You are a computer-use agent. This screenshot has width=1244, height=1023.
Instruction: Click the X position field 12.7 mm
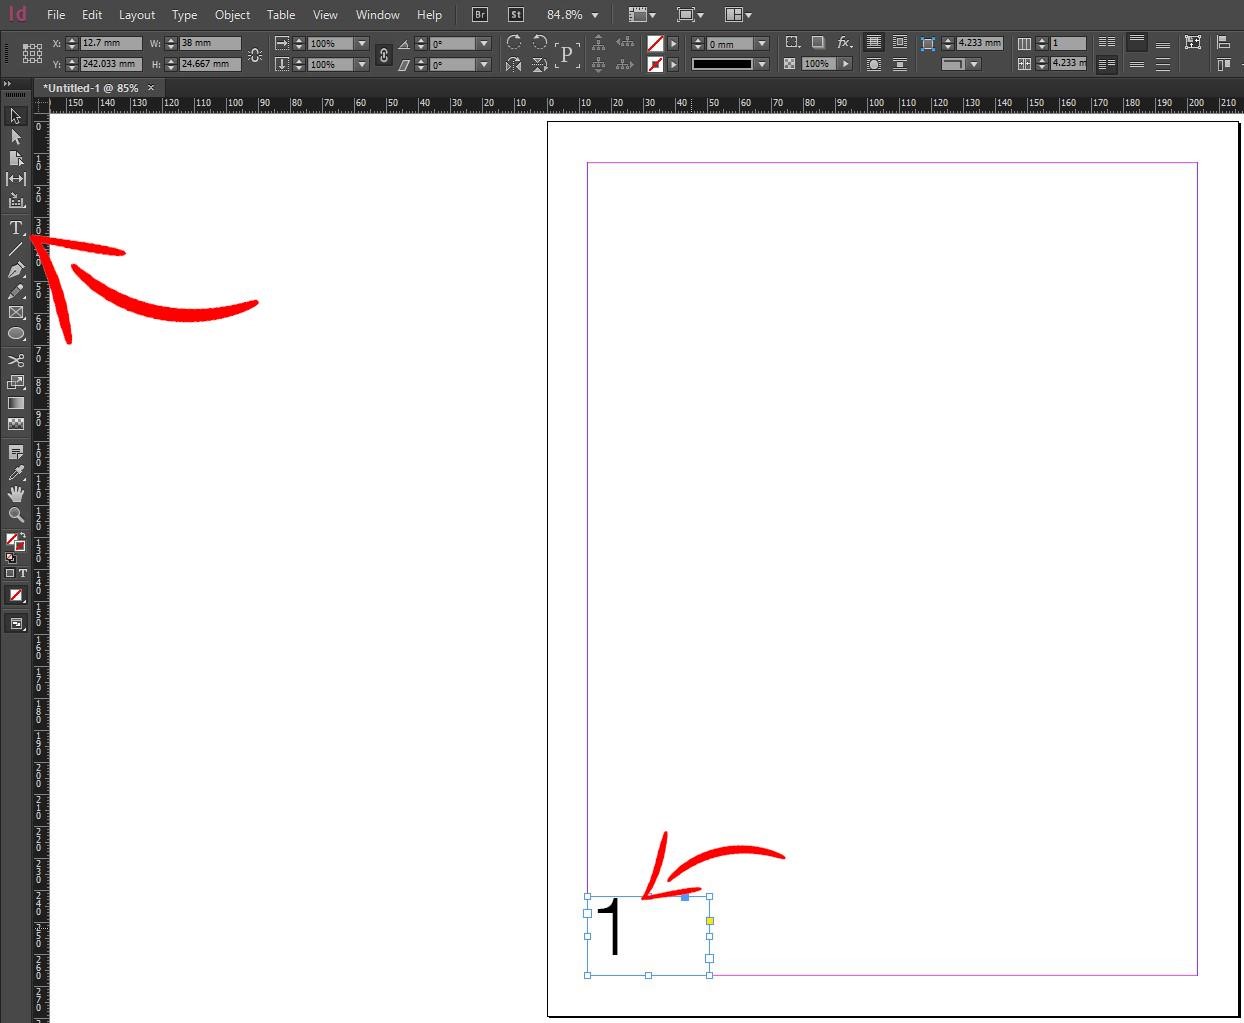point(111,44)
